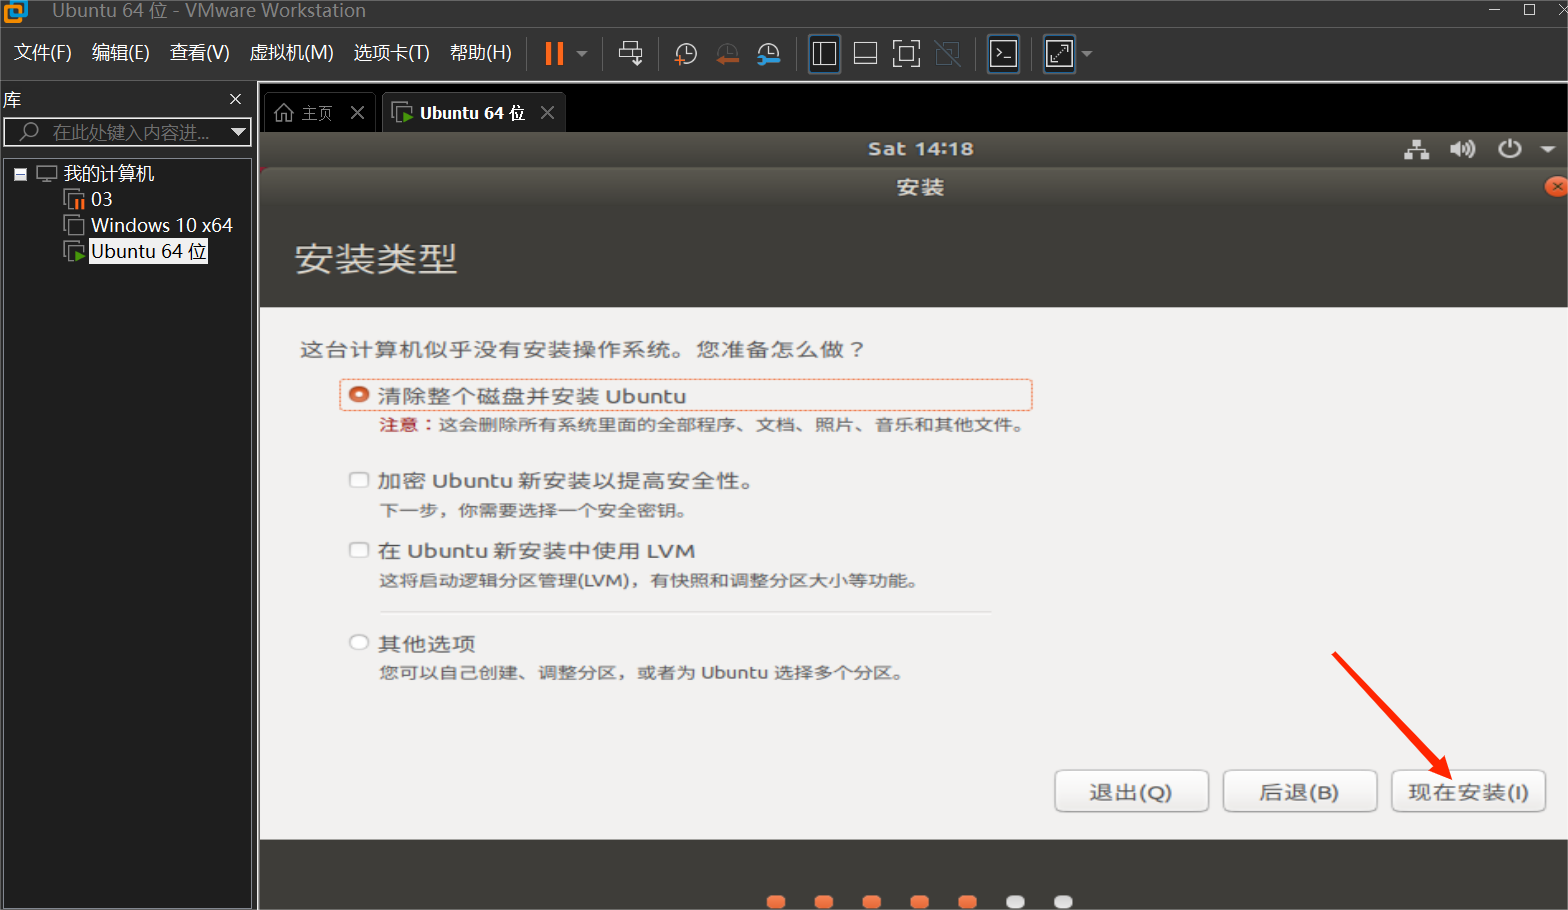The height and width of the screenshot is (910, 1568).
Task: Select the 其他选项 radio option
Action: (359, 642)
